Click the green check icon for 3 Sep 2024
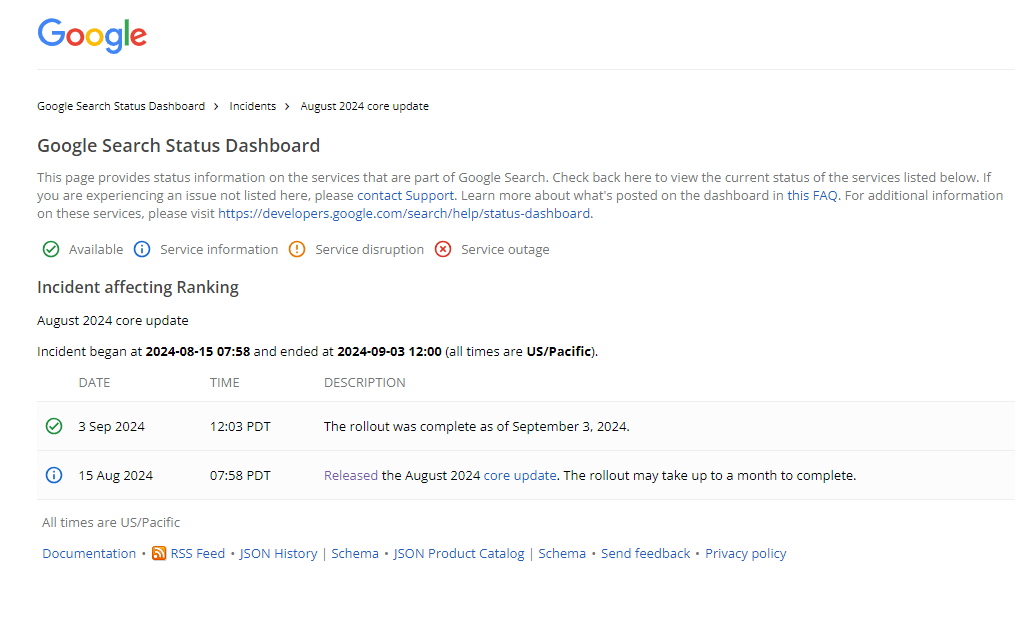Screen dimensions: 1027x622 (54, 426)
